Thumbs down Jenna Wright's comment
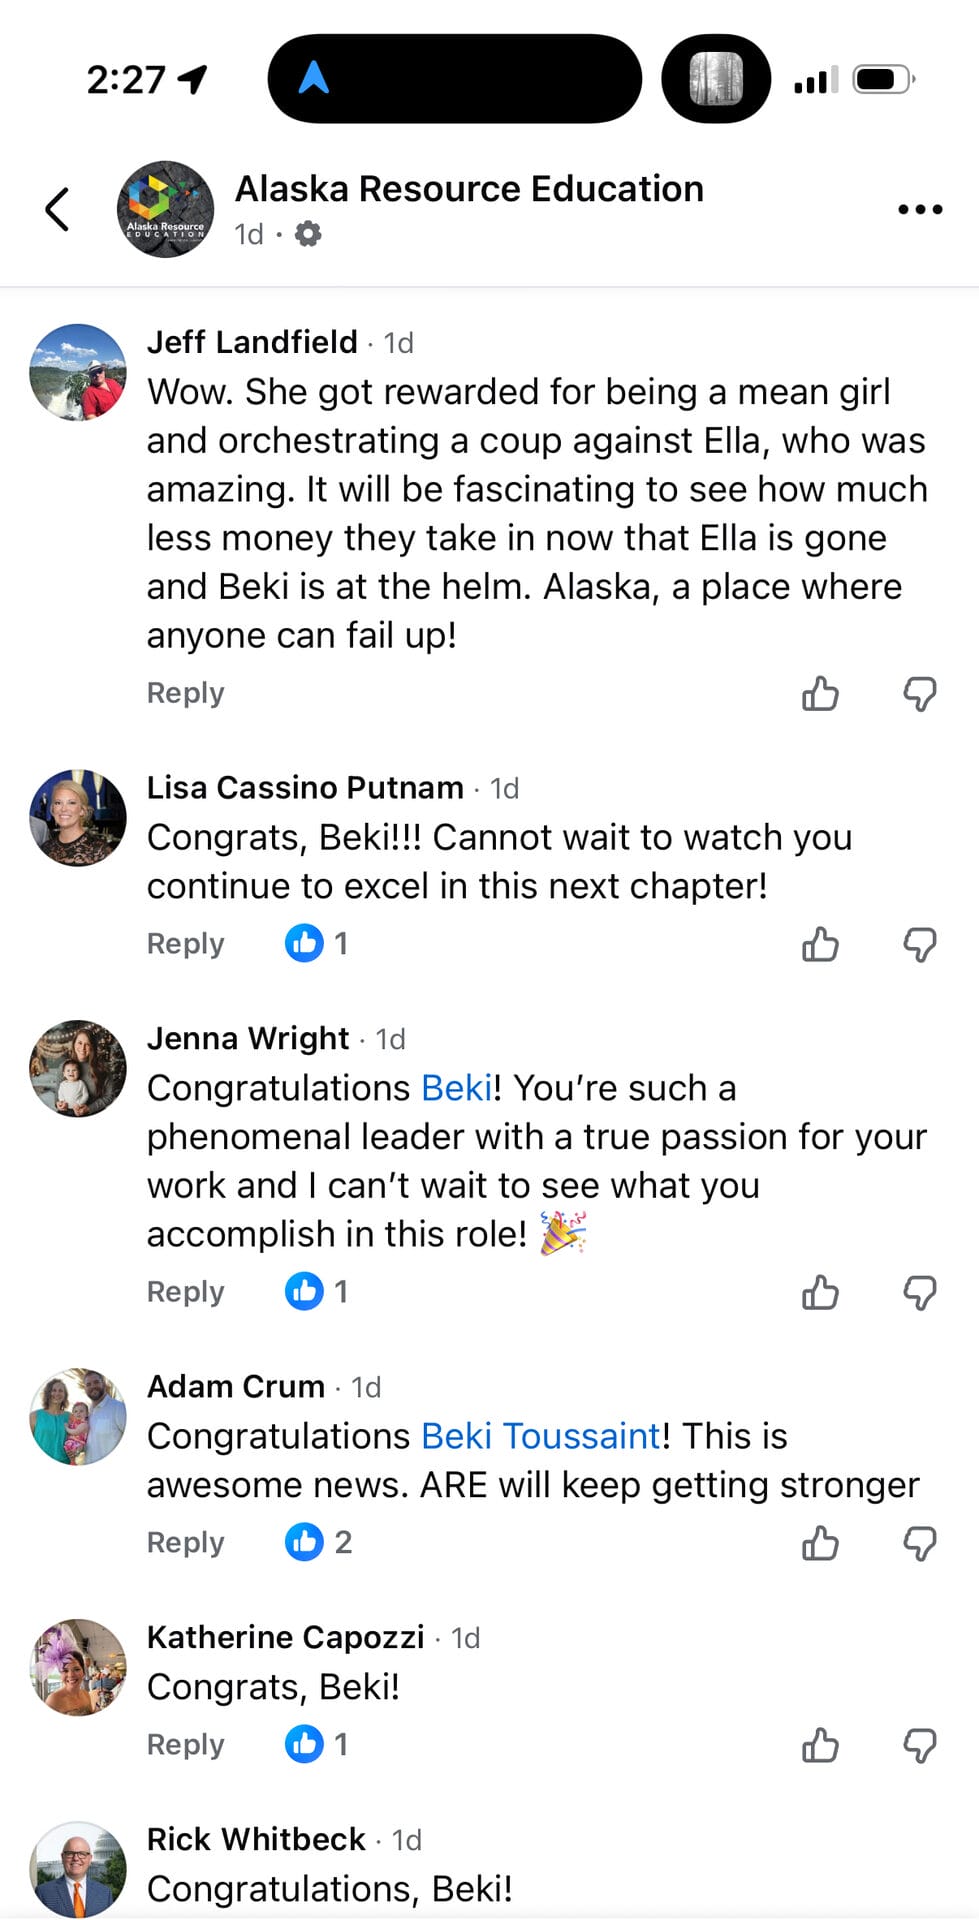 919,1292
